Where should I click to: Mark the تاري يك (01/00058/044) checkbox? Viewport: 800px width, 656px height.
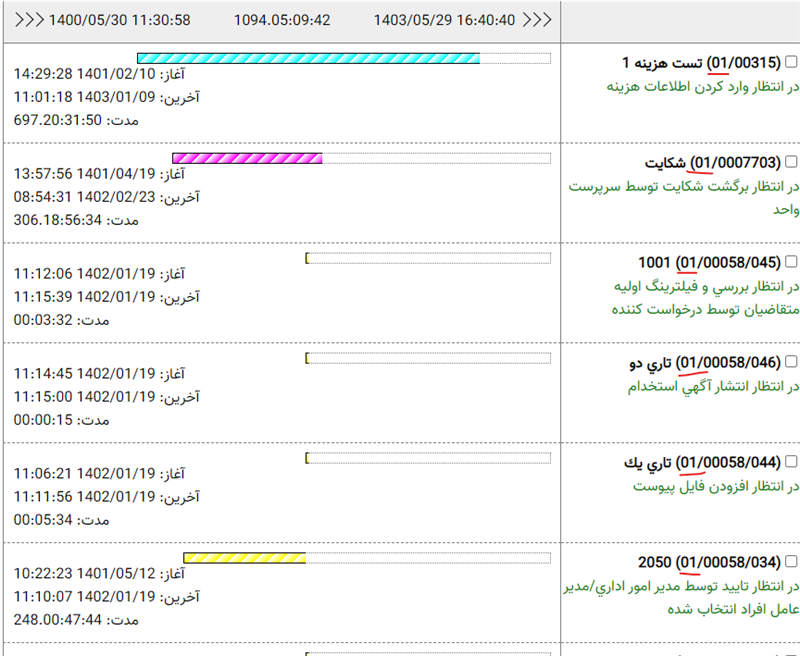(791, 463)
